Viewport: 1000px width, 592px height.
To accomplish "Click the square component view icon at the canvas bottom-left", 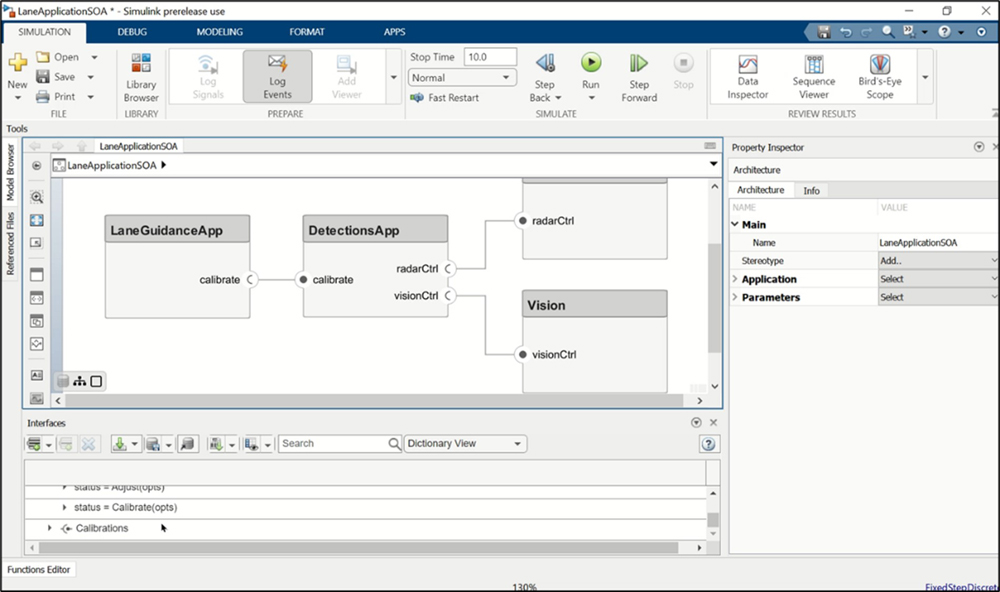I will tap(96, 381).
